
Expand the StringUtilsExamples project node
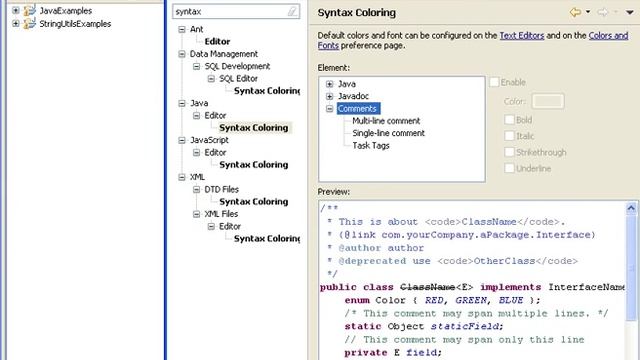click(x=16, y=24)
